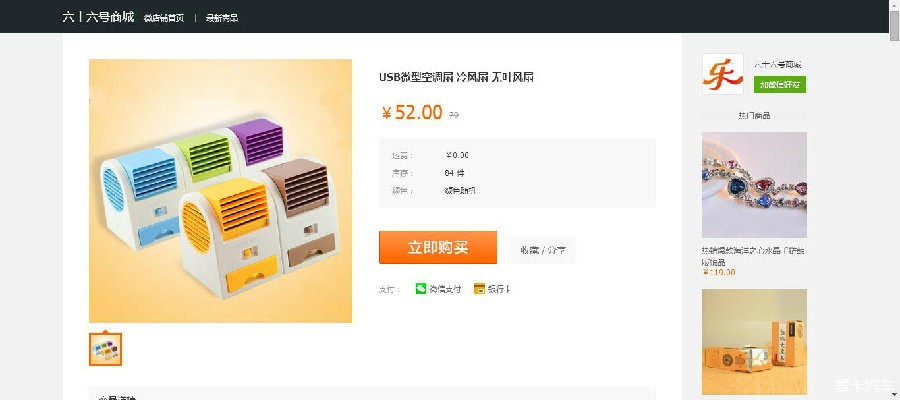Click the green WeChat Pay icon
The height and width of the screenshot is (400, 900).
[x=421, y=289]
